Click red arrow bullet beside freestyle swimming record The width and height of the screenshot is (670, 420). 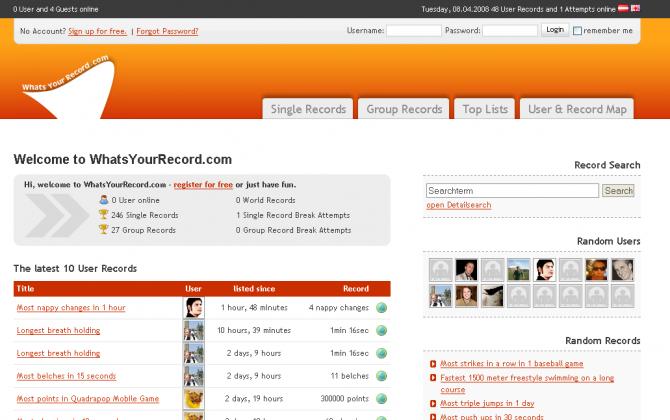433,378
